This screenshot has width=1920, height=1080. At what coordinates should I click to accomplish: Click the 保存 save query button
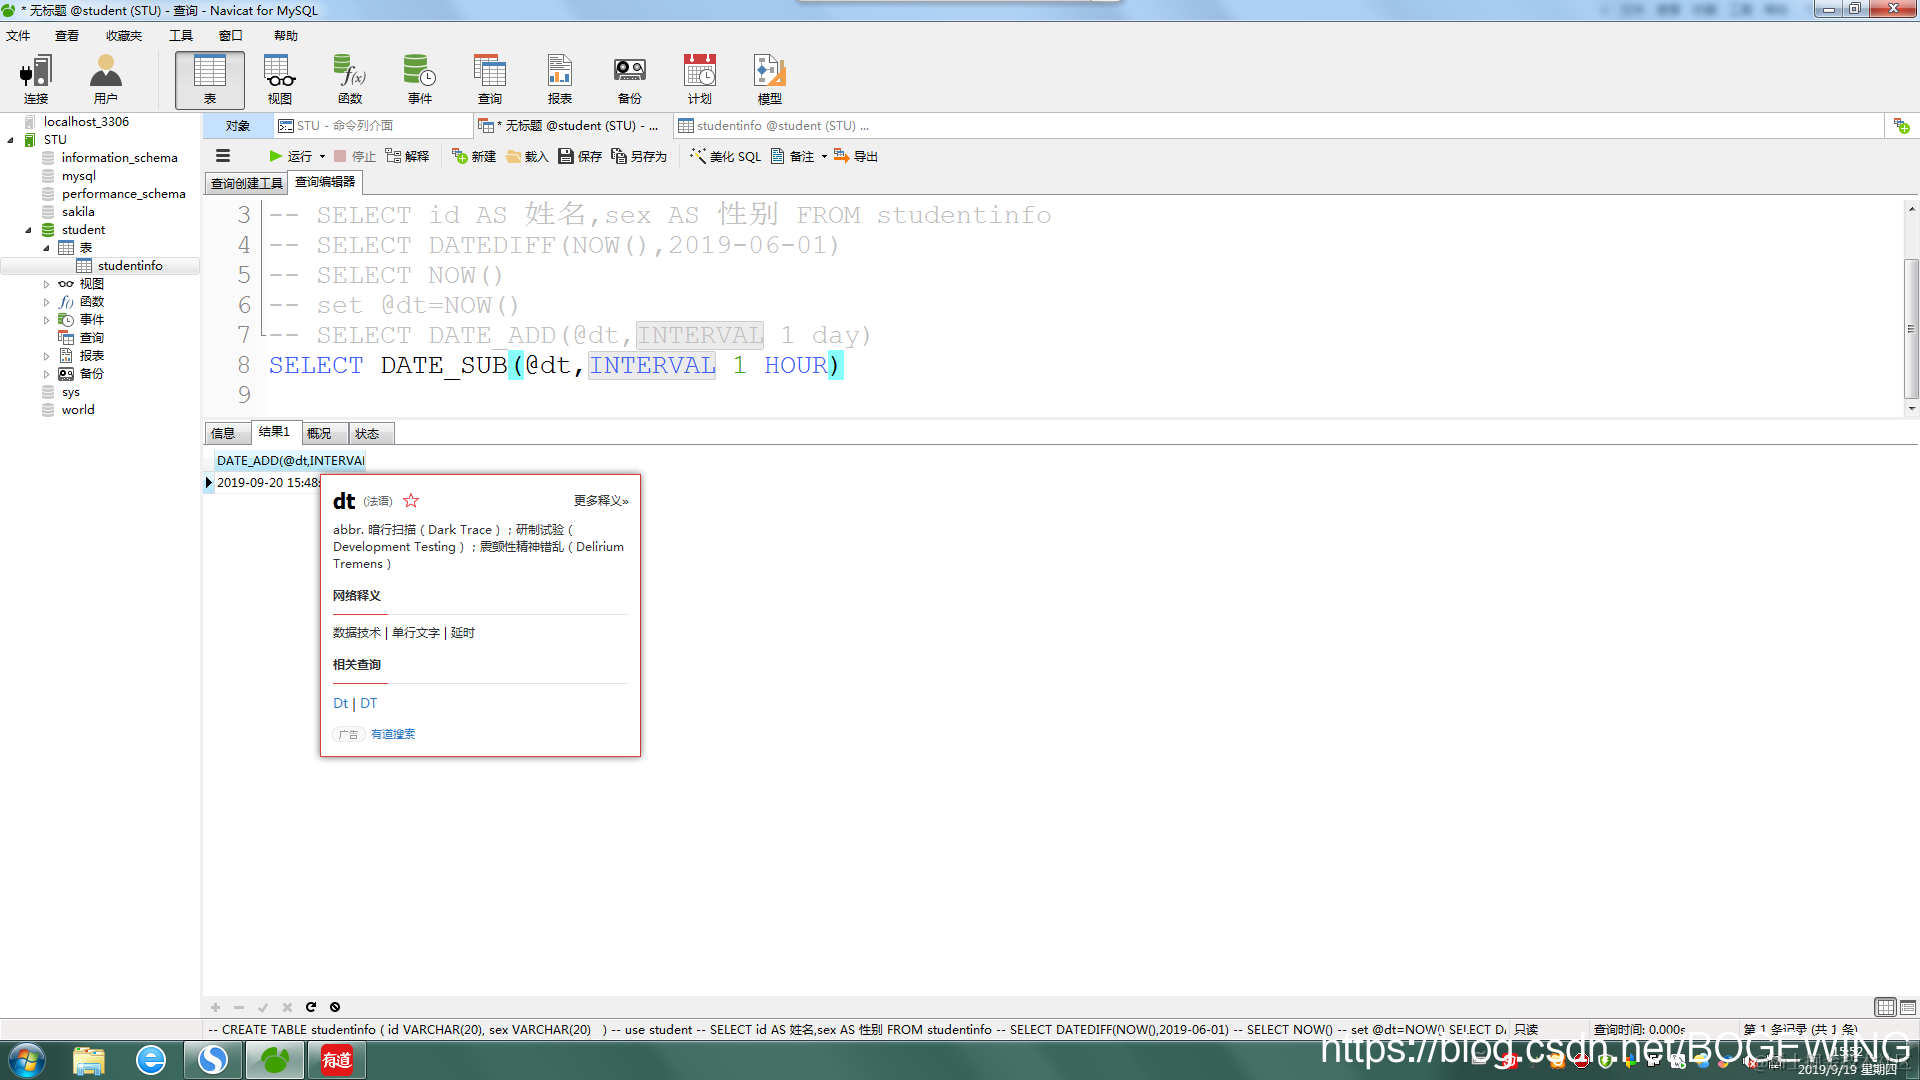pos(580,156)
